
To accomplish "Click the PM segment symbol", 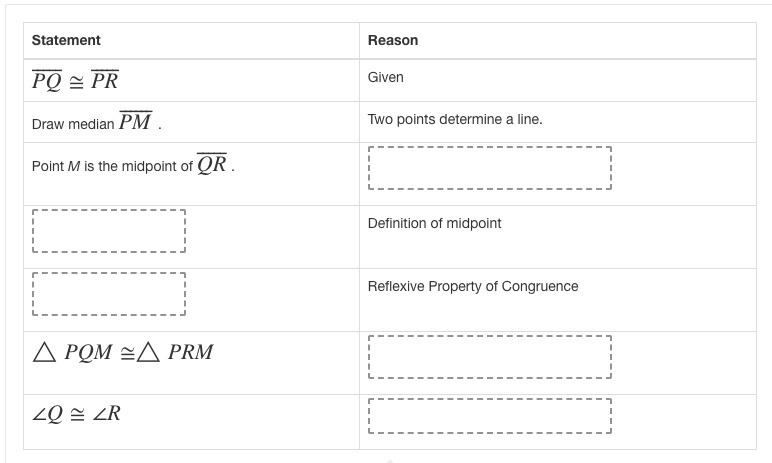I will coord(135,121).
